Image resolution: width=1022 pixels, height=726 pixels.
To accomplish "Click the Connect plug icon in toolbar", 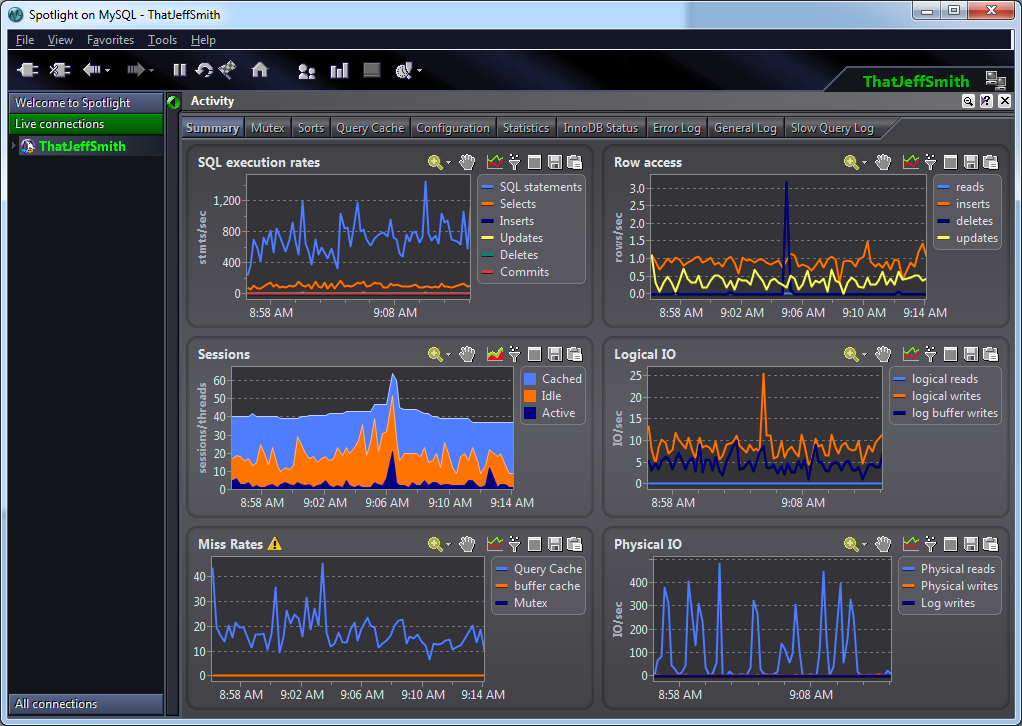I will [x=27, y=70].
